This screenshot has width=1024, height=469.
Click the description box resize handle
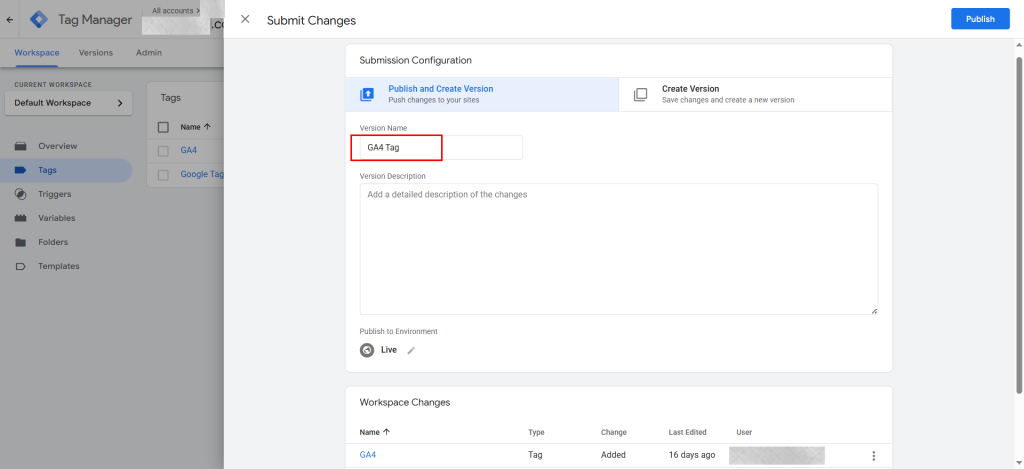[x=874, y=310]
